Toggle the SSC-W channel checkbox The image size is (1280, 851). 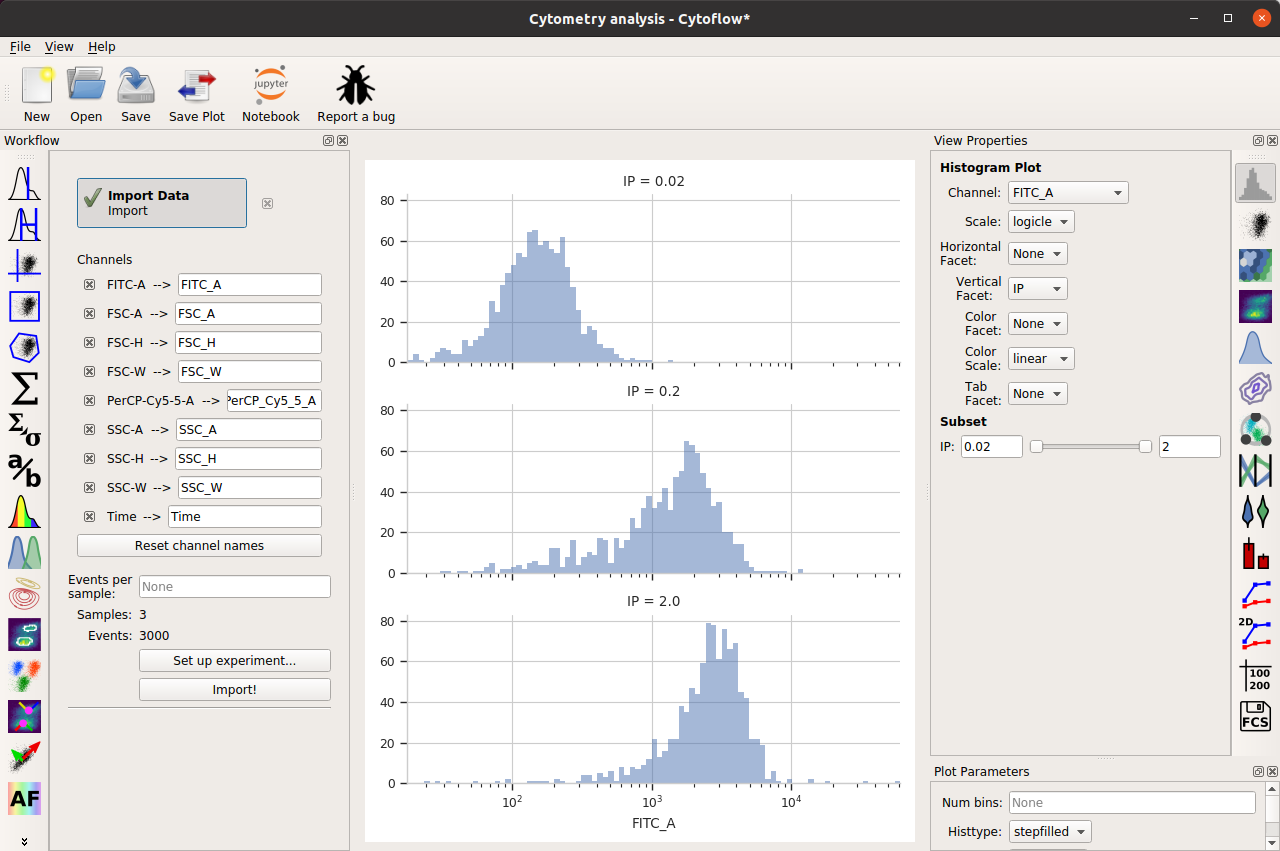89,488
